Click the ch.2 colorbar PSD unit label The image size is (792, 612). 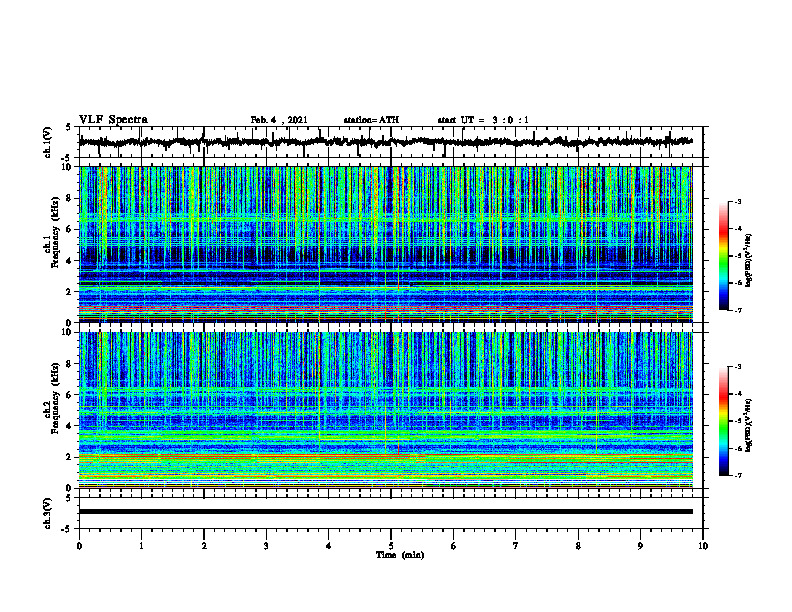[x=749, y=426]
